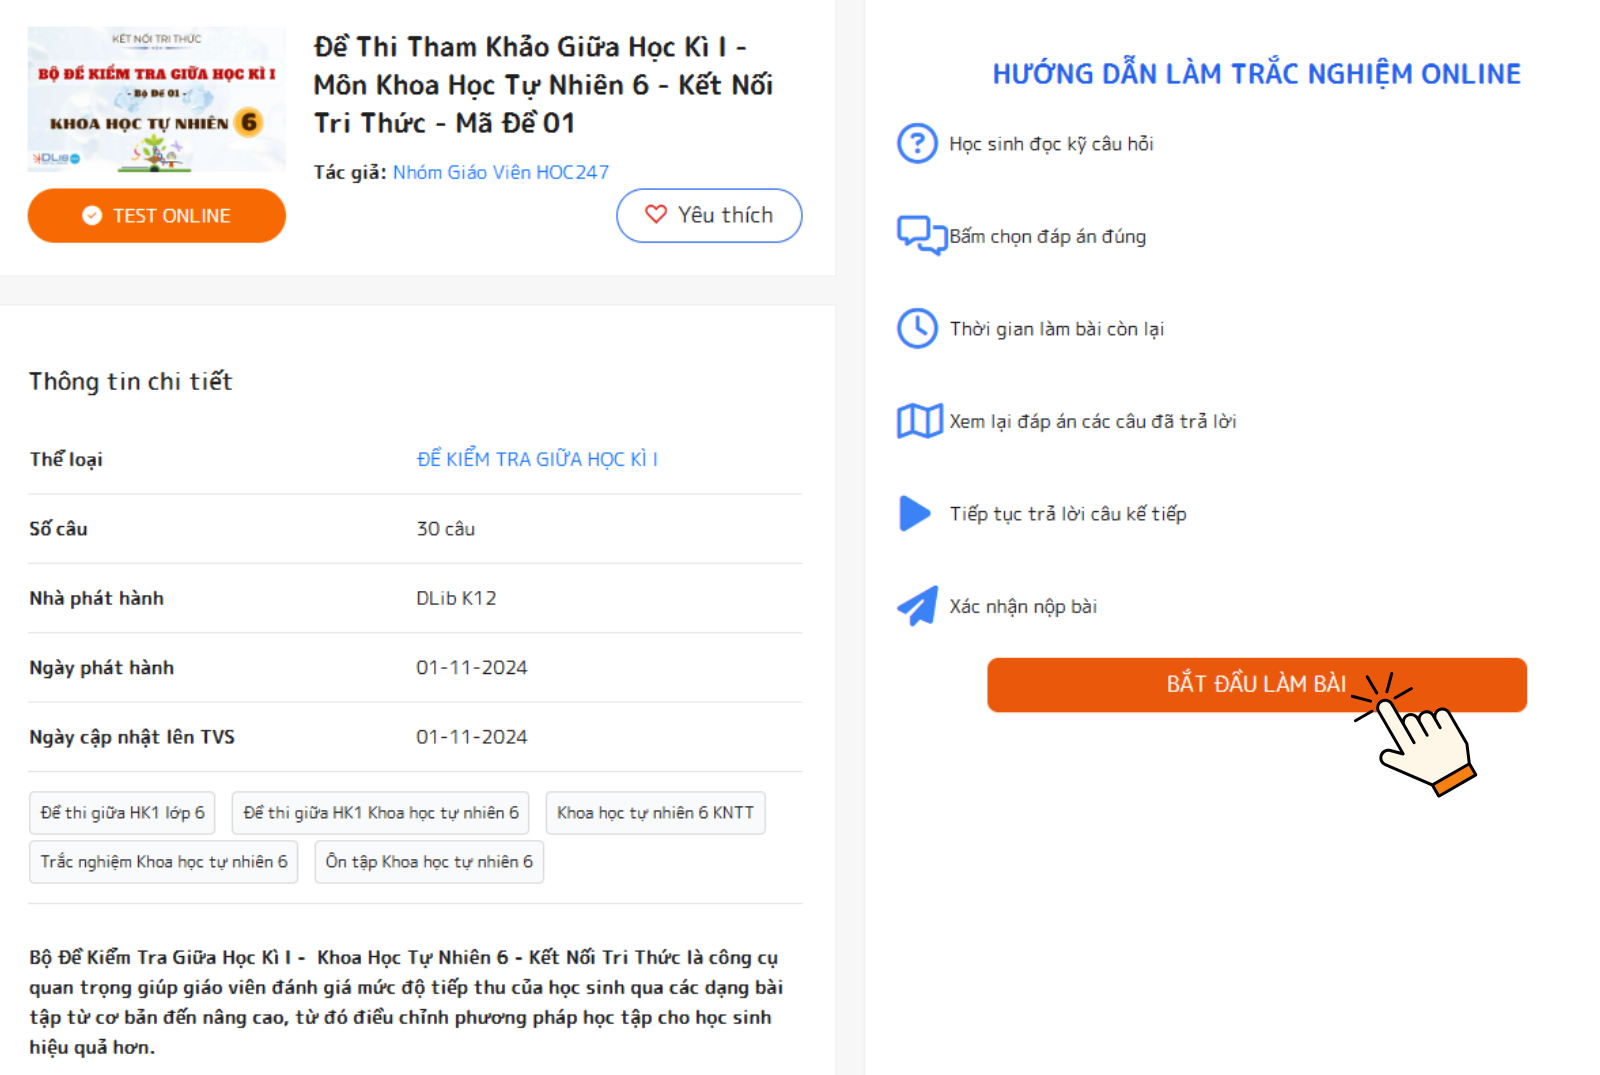Select tag Trắc nghiệm Khoa học tự nhiên 6
The height and width of the screenshot is (1075, 1600).
(164, 862)
